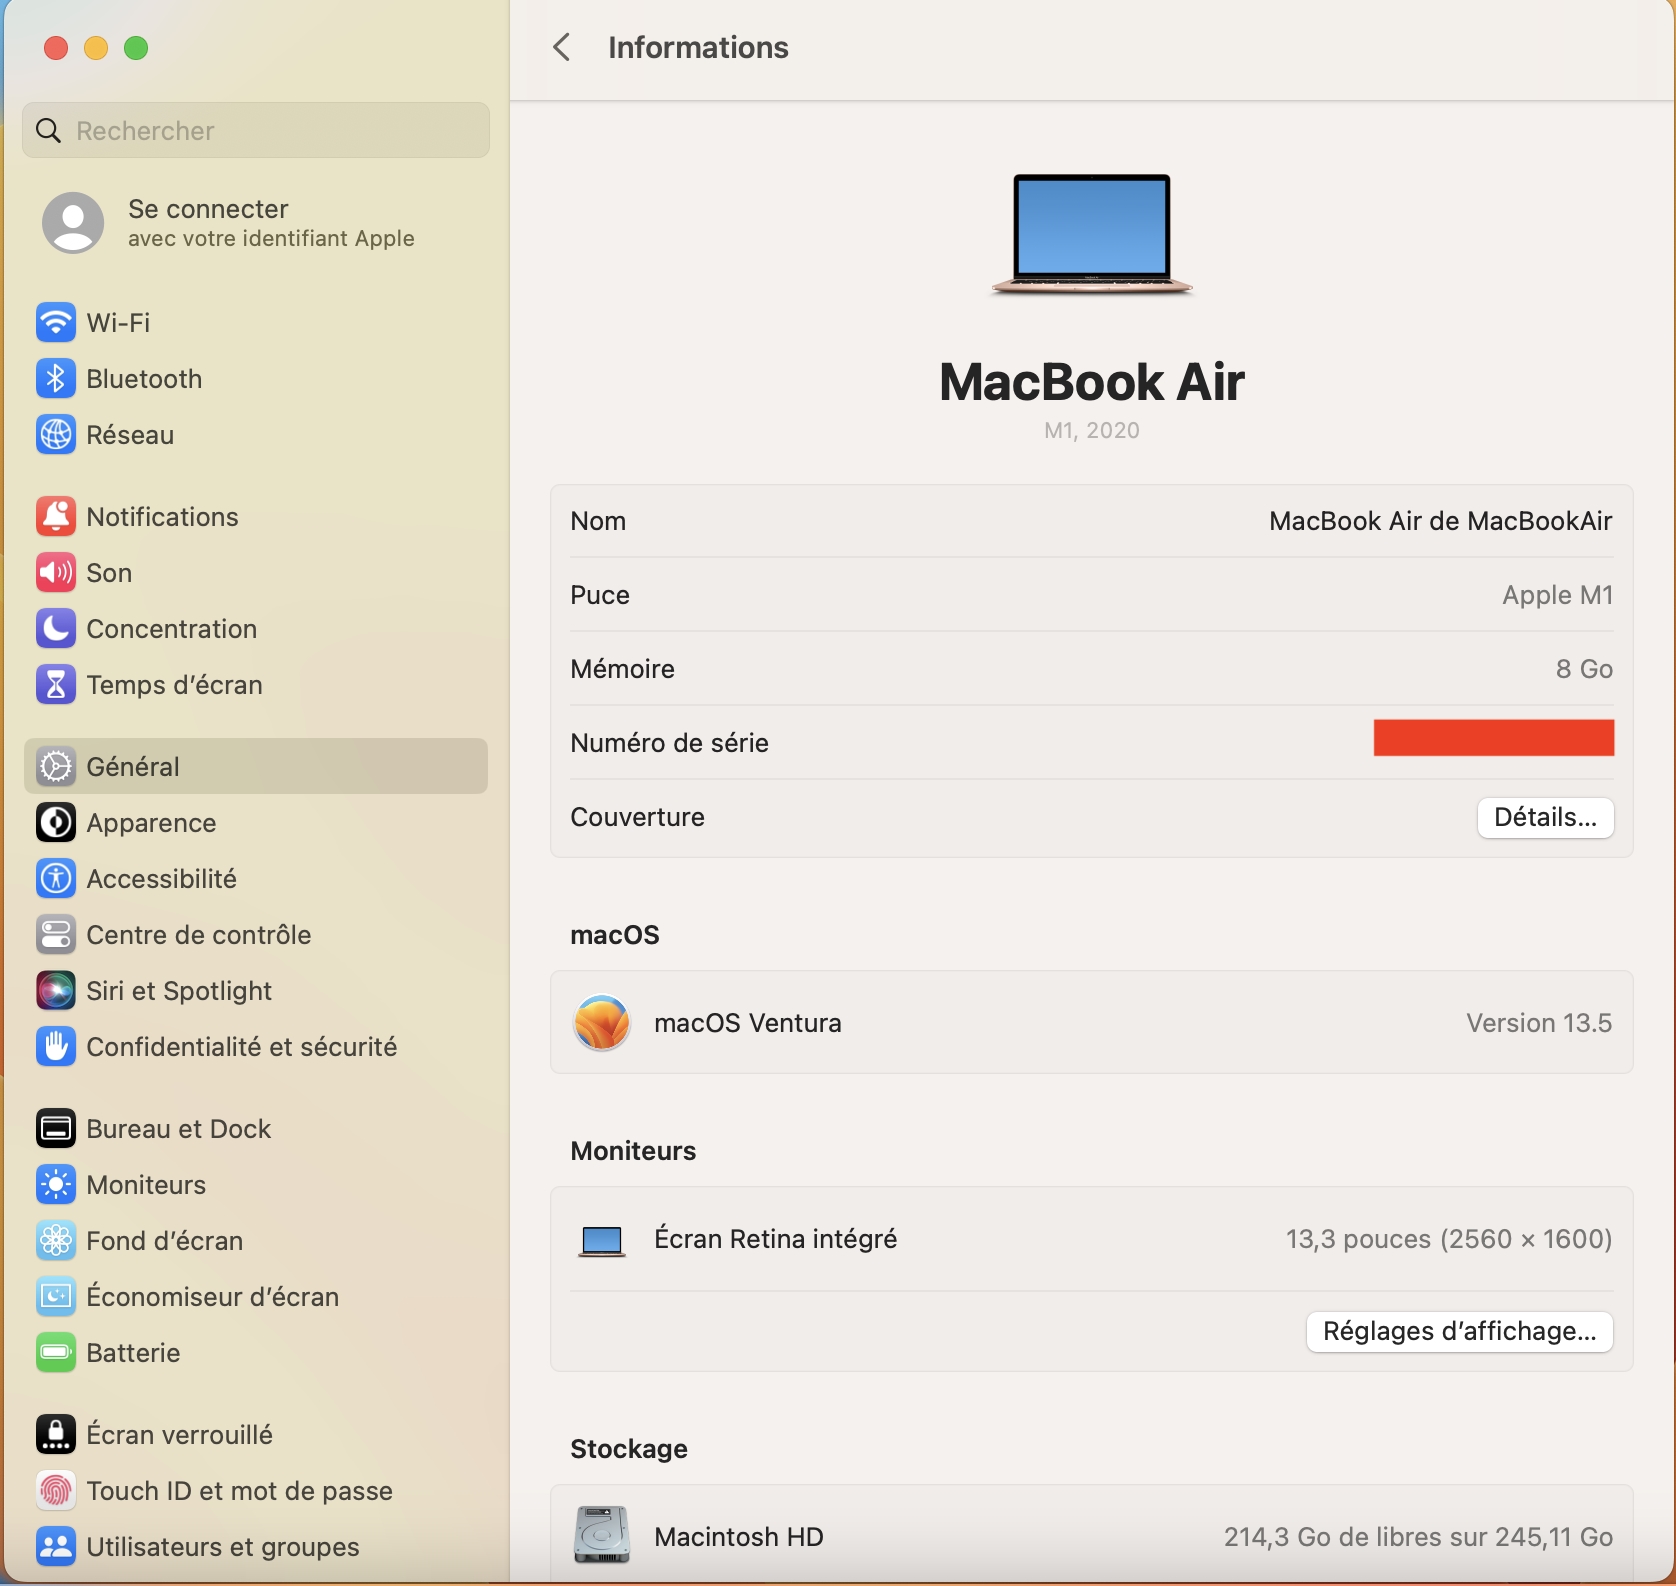Click the computer name MacBook Air de MacBookAir
The width and height of the screenshot is (1676, 1586).
pos(1440,521)
